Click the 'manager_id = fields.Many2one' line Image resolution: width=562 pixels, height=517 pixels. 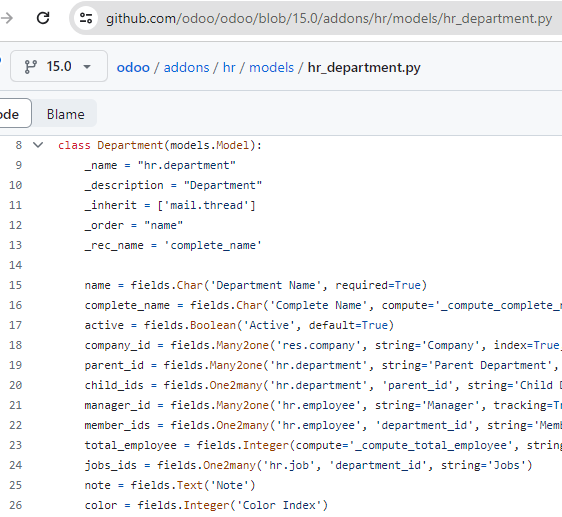(323, 405)
